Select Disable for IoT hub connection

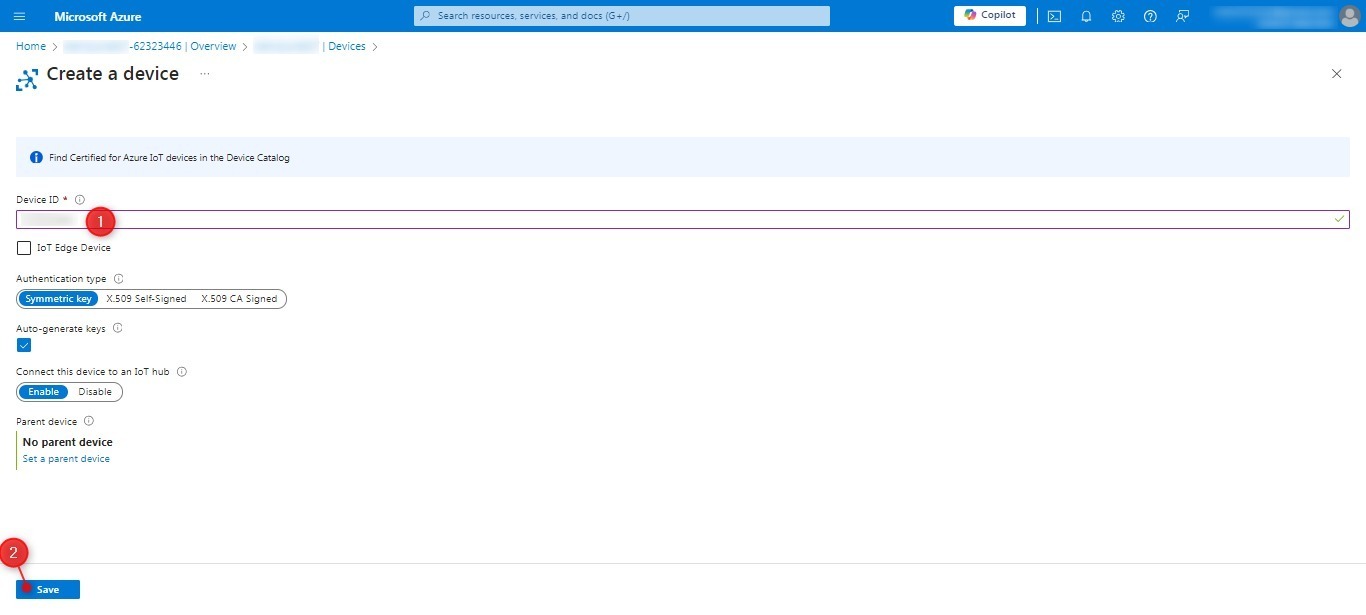(x=95, y=392)
